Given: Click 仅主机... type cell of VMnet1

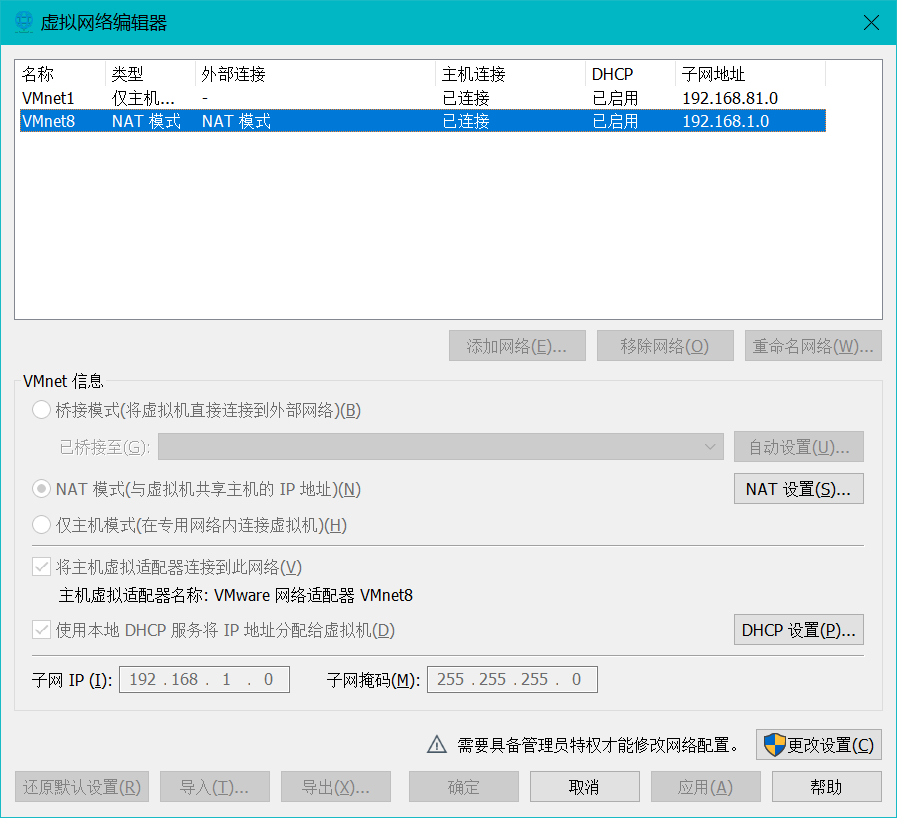Looking at the screenshot, I should tap(143, 98).
